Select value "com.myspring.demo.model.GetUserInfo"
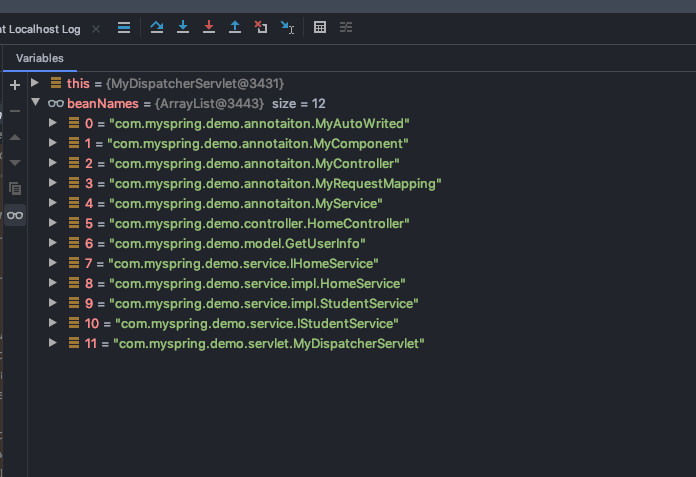696x477 pixels. point(237,243)
